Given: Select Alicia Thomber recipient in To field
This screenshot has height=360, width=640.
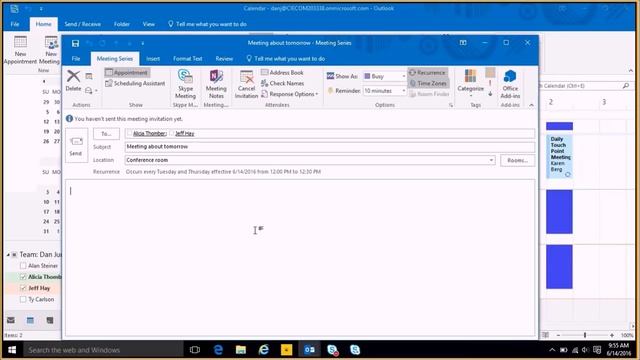Looking at the screenshot, I should point(149,133).
